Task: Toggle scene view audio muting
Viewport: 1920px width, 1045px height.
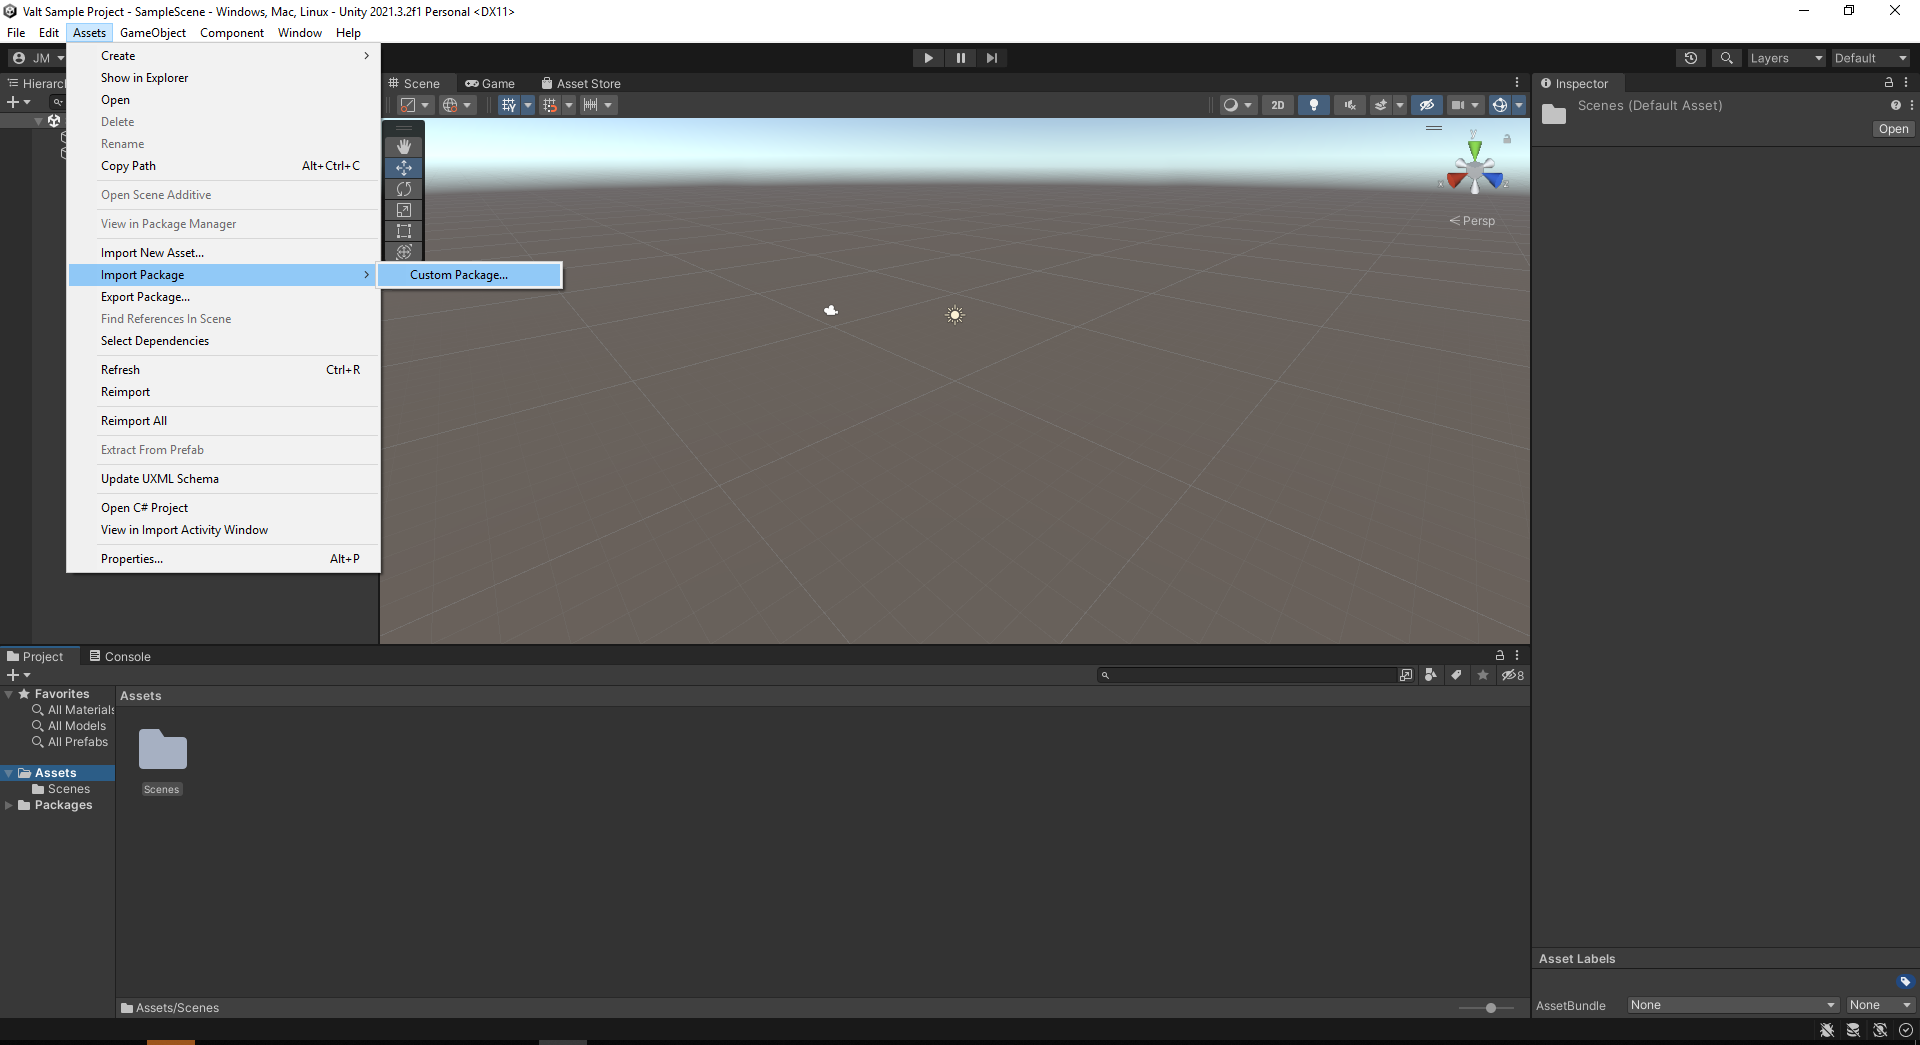Action: [x=1349, y=104]
